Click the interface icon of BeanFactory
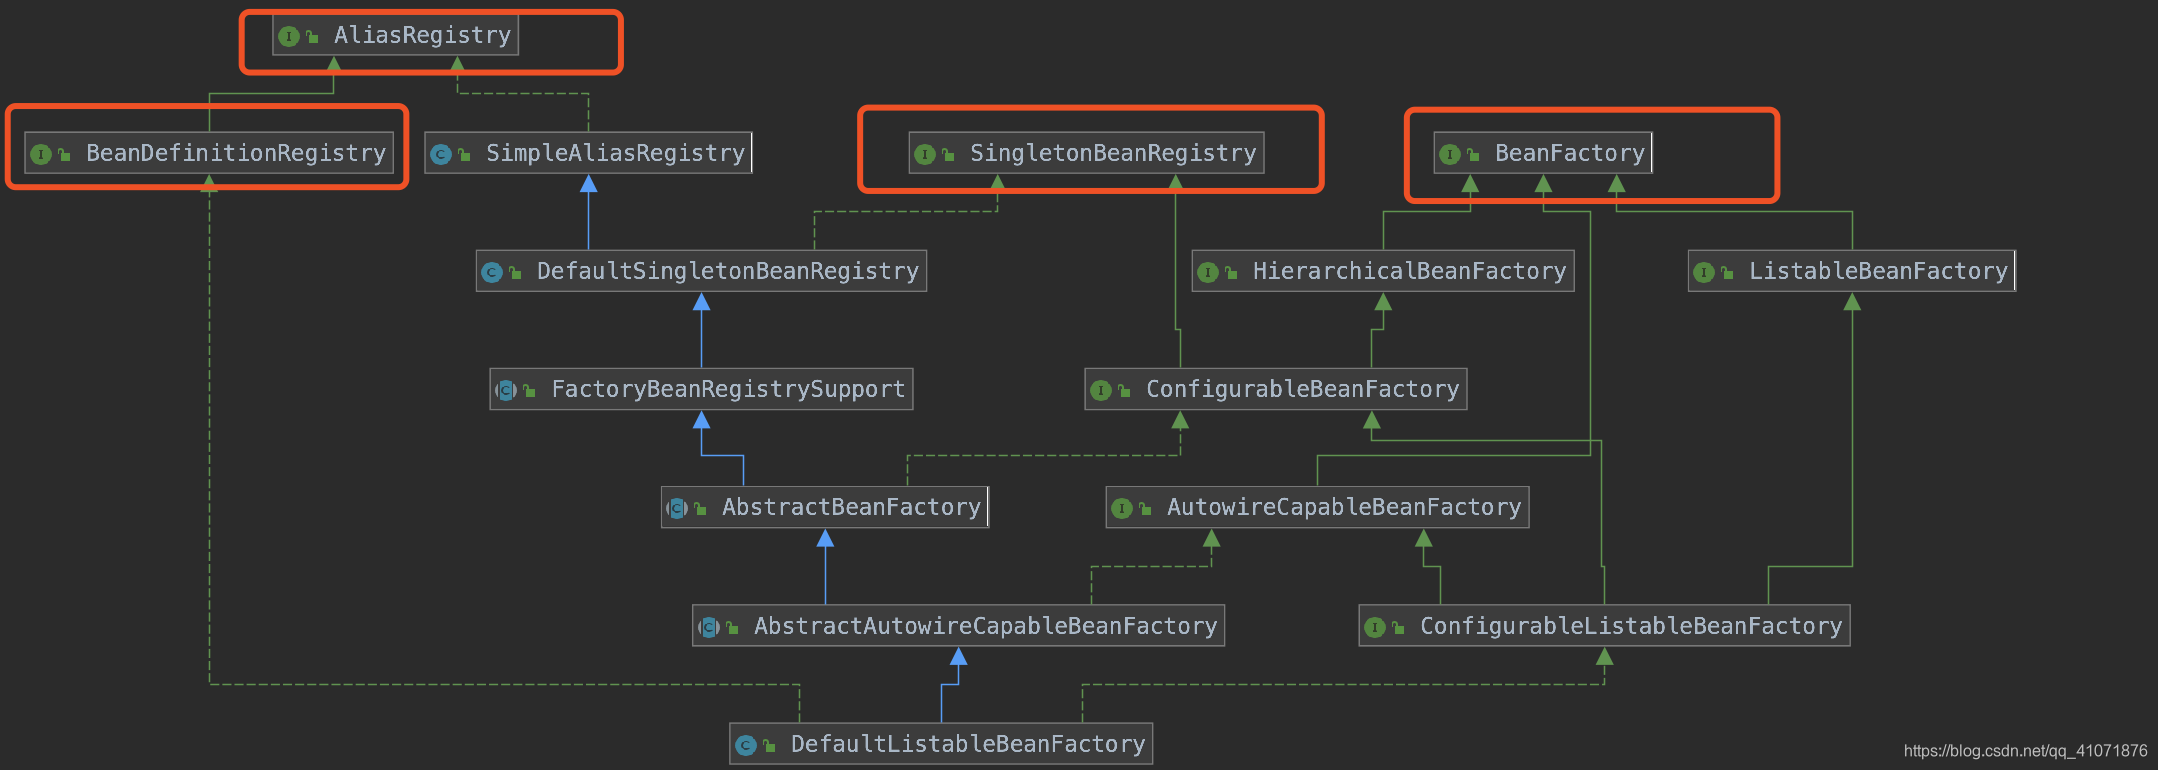The width and height of the screenshot is (2158, 770). click(1450, 154)
